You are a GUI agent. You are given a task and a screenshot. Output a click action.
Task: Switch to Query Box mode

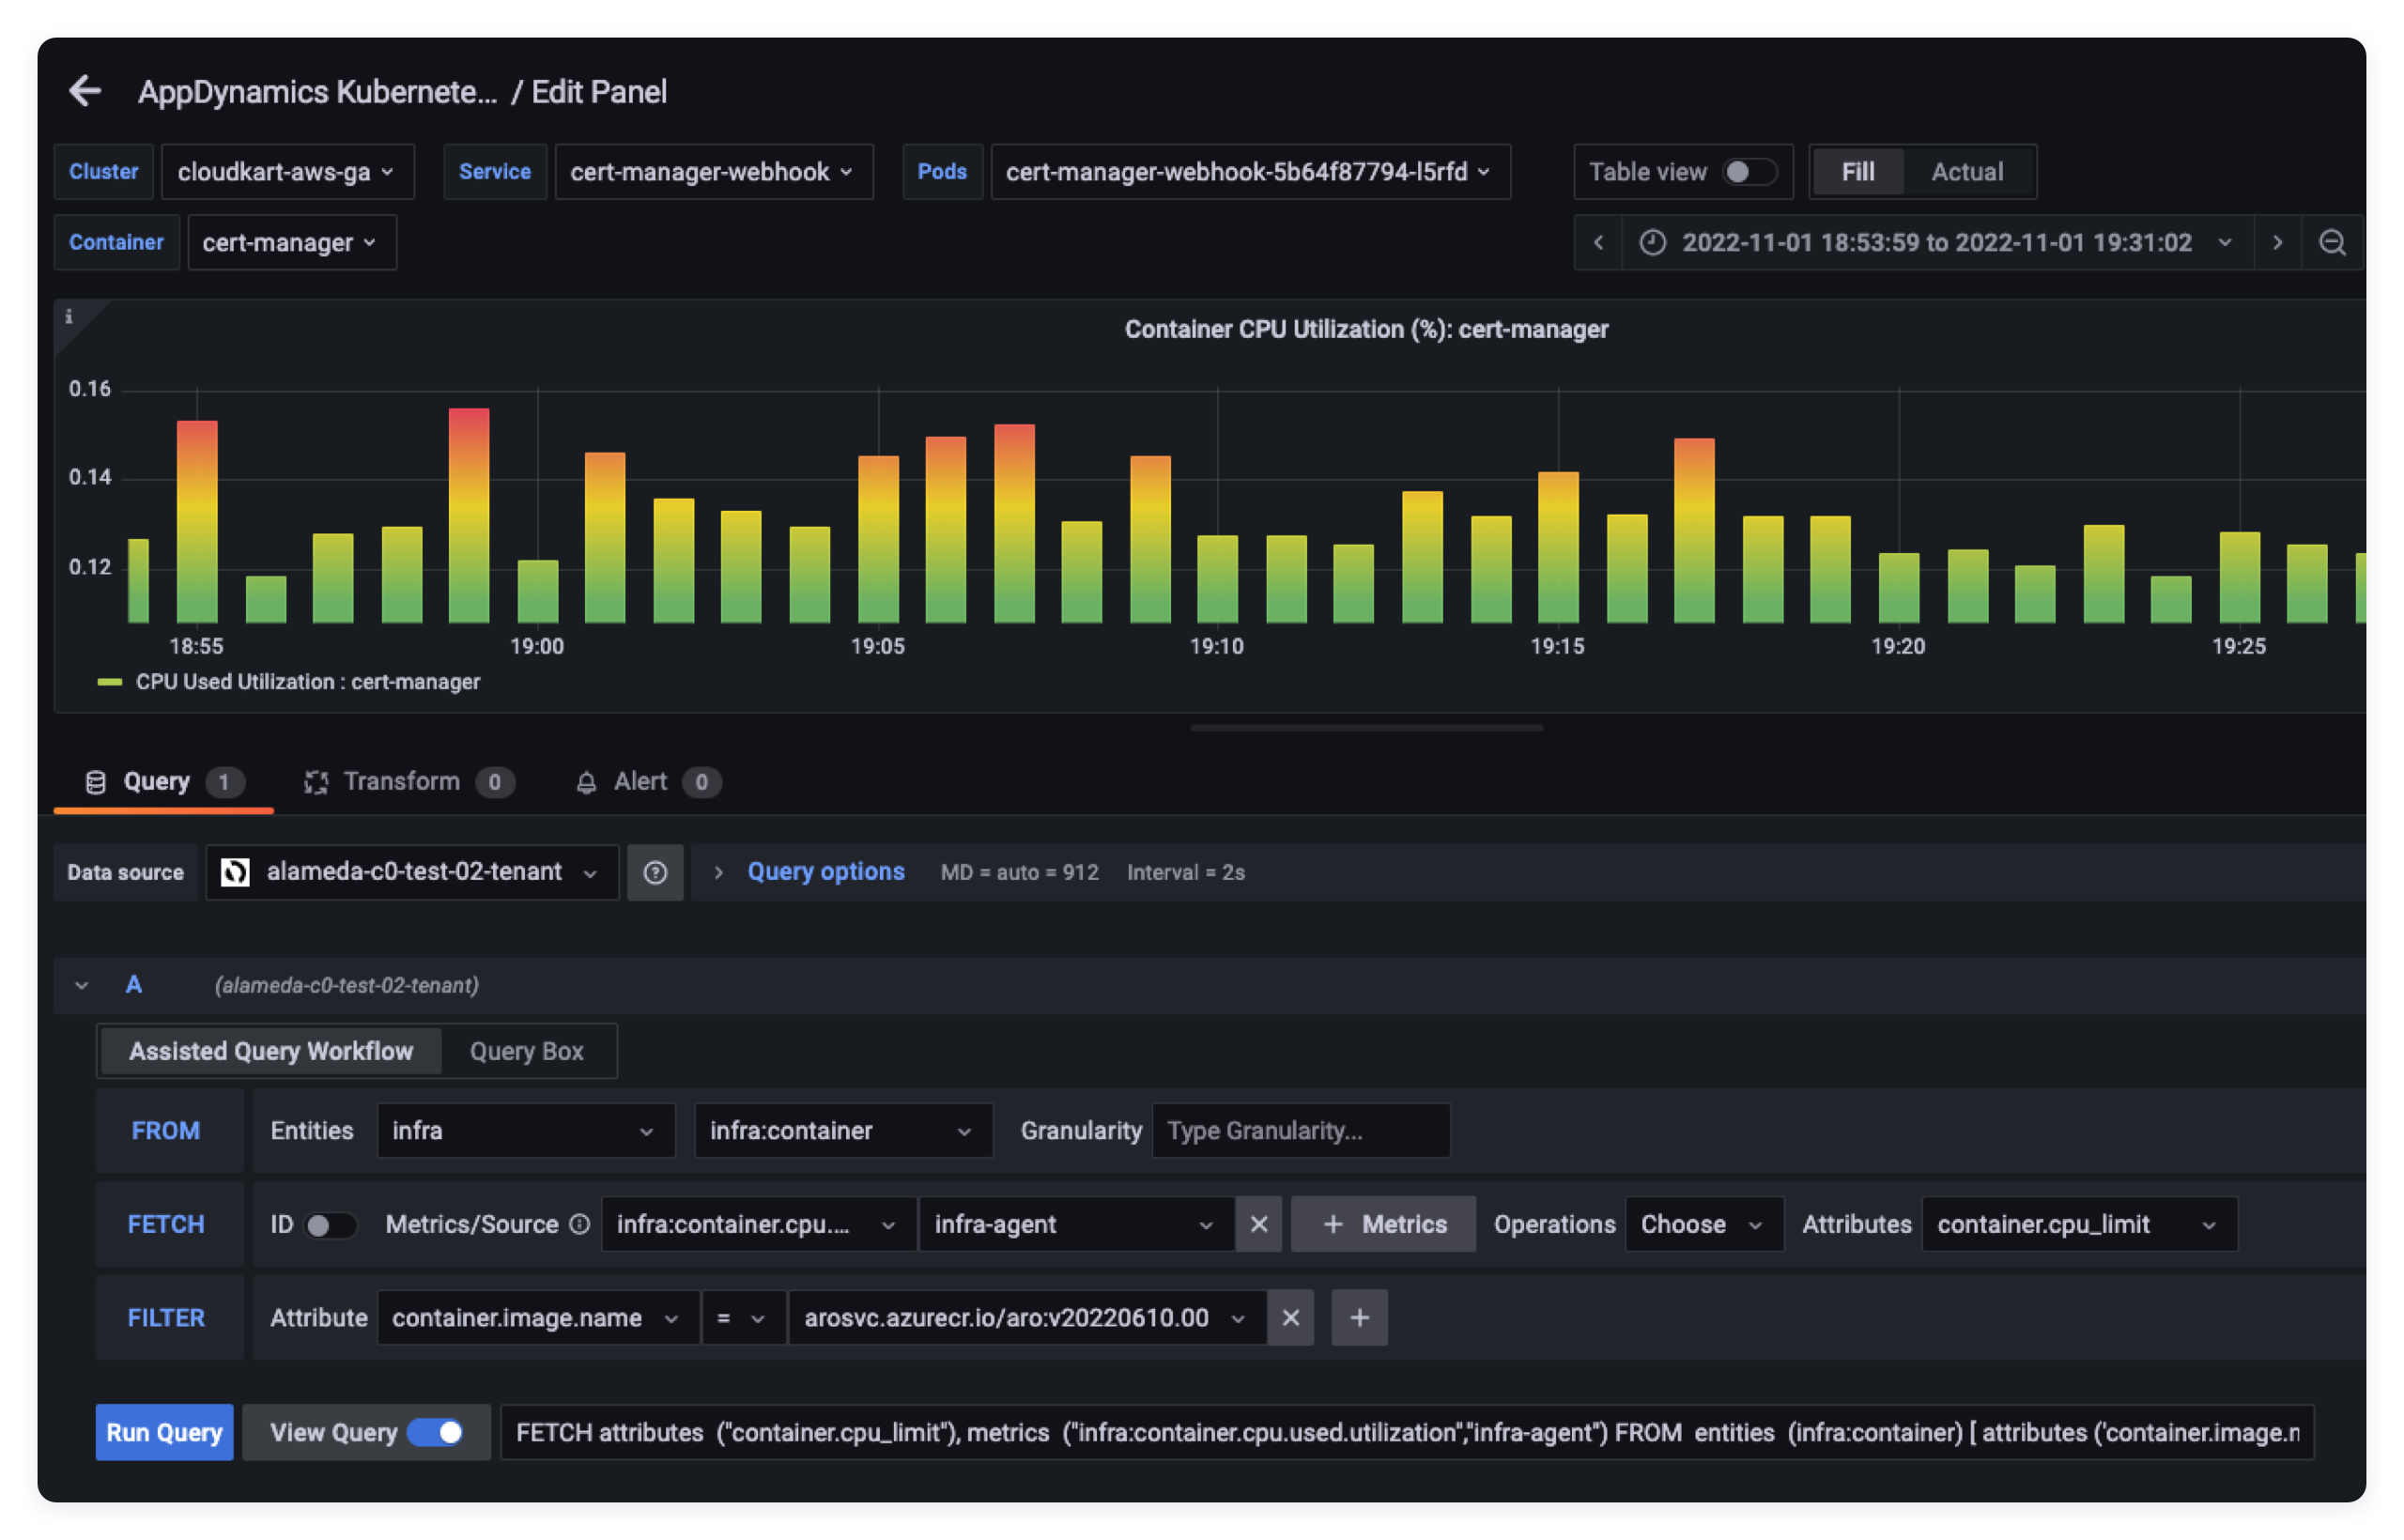(x=526, y=1051)
